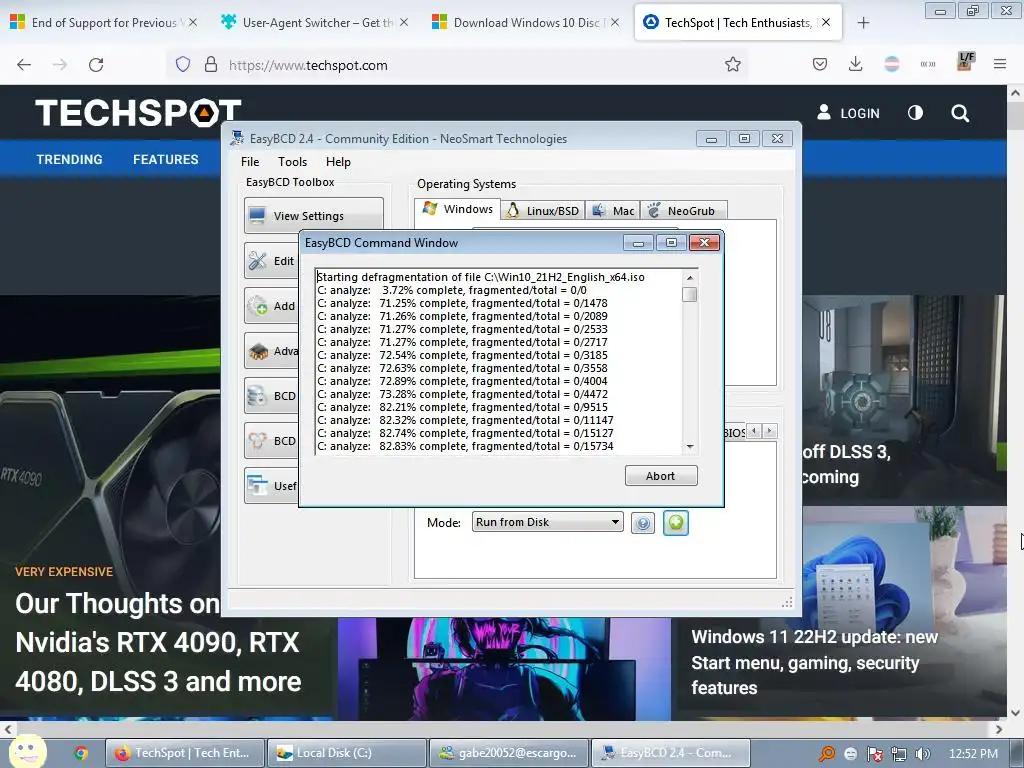Click the TechSpot LOGIN link
This screenshot has width=1024, height=768.
[848, 113]
